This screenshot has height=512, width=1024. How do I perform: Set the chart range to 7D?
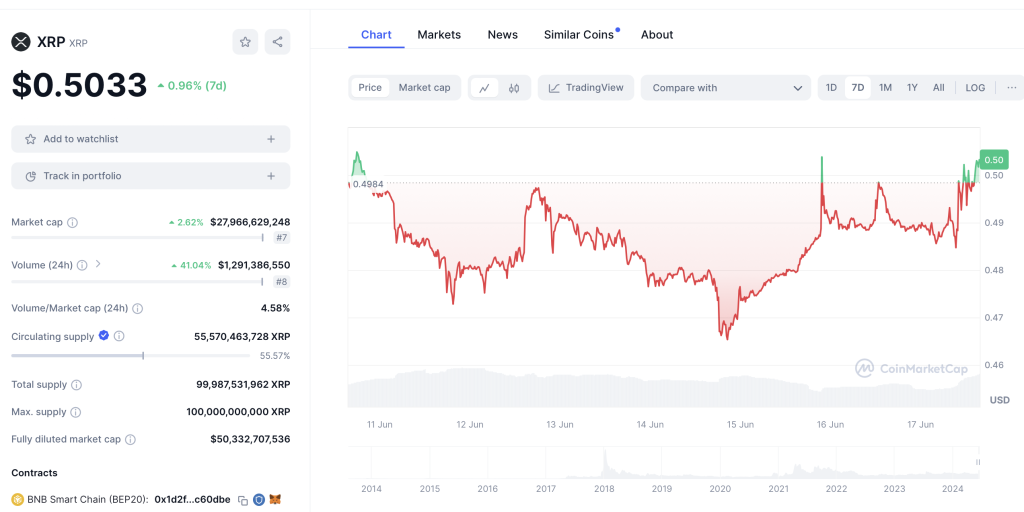tap(858, 88)
